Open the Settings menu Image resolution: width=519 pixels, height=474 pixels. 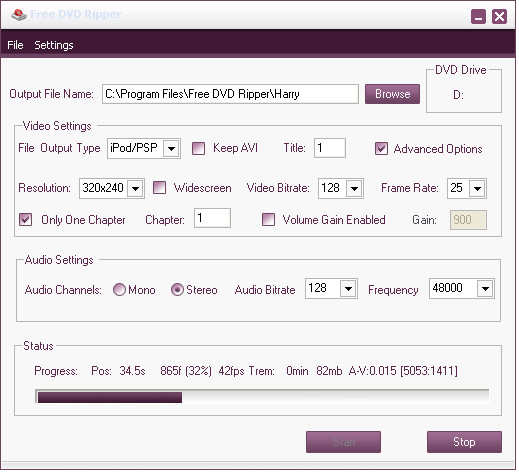[54, 45]
